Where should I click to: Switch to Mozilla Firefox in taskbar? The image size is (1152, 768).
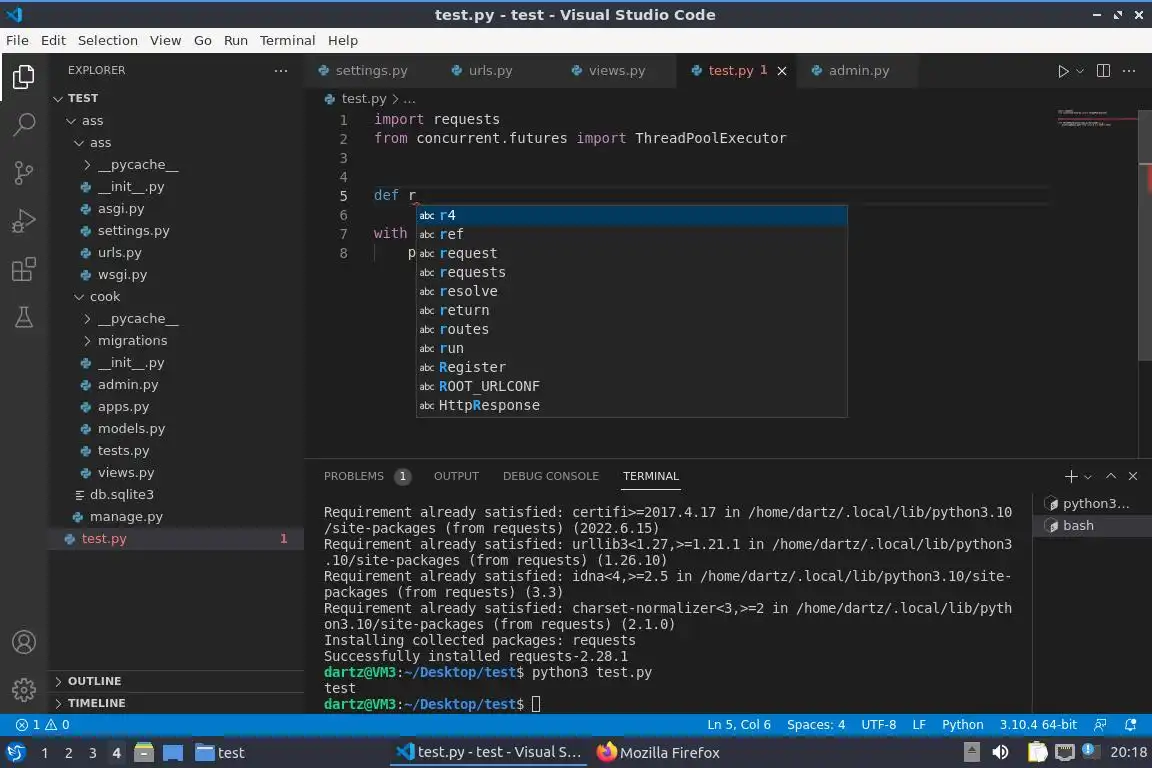(658, 753)
